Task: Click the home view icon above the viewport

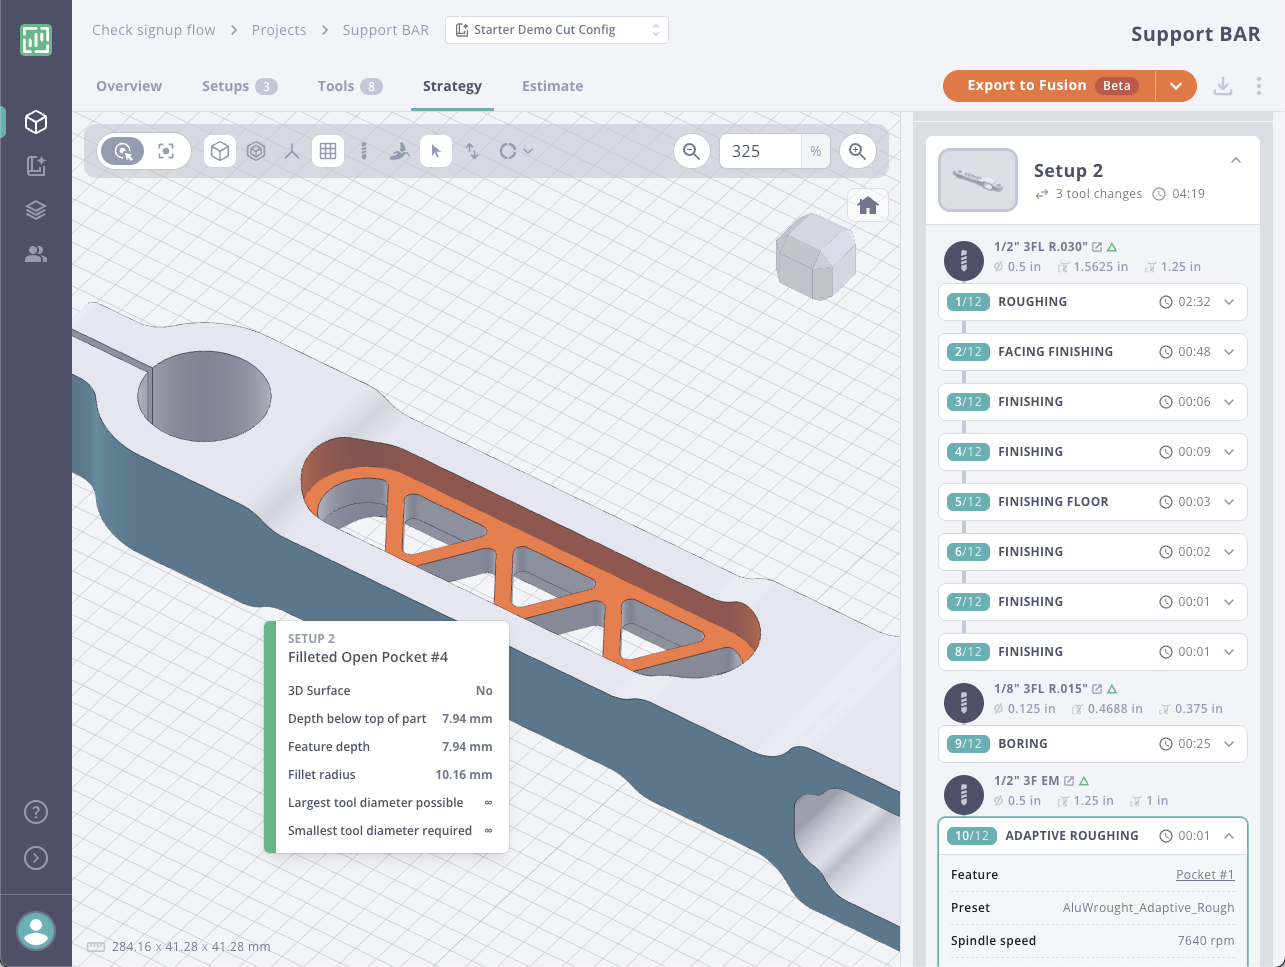Action: pos(867,205)
